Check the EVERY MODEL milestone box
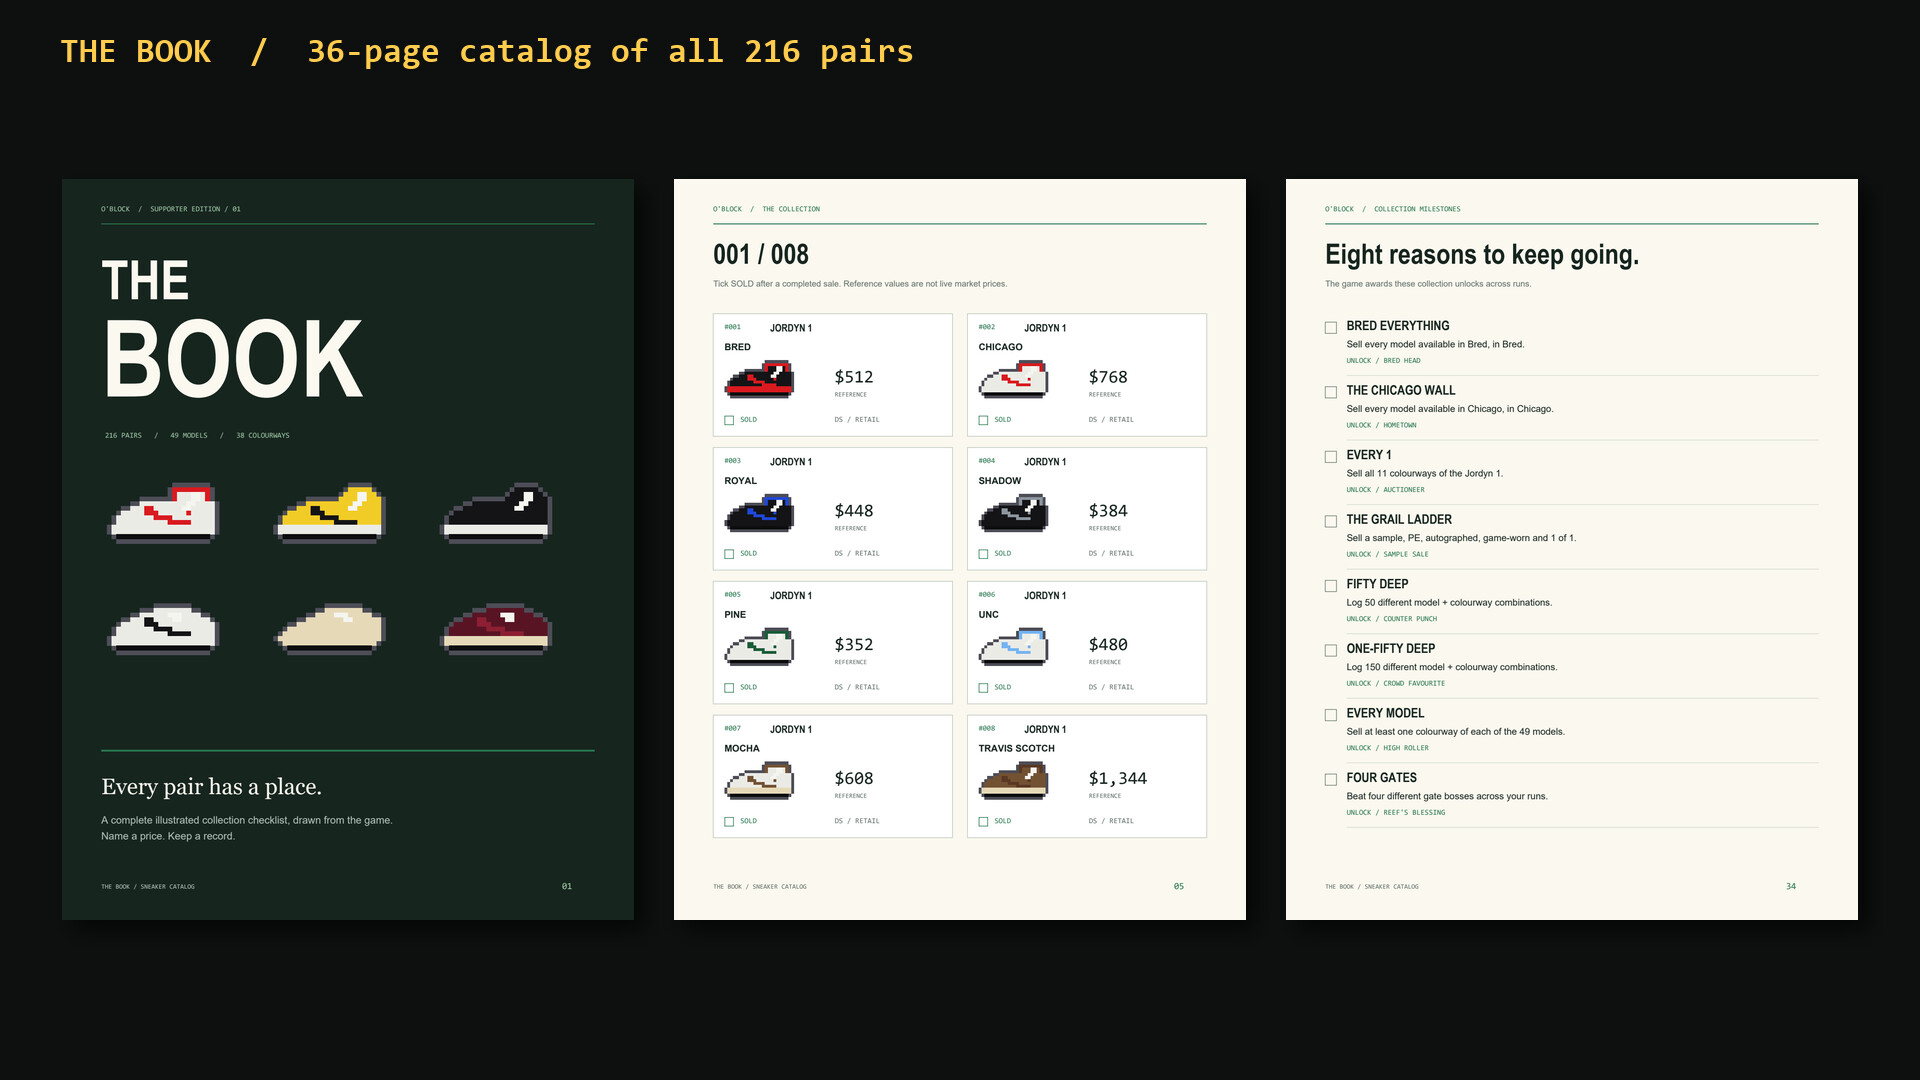Viewport: 1920px width, 1080px height. pos(1331,715)
